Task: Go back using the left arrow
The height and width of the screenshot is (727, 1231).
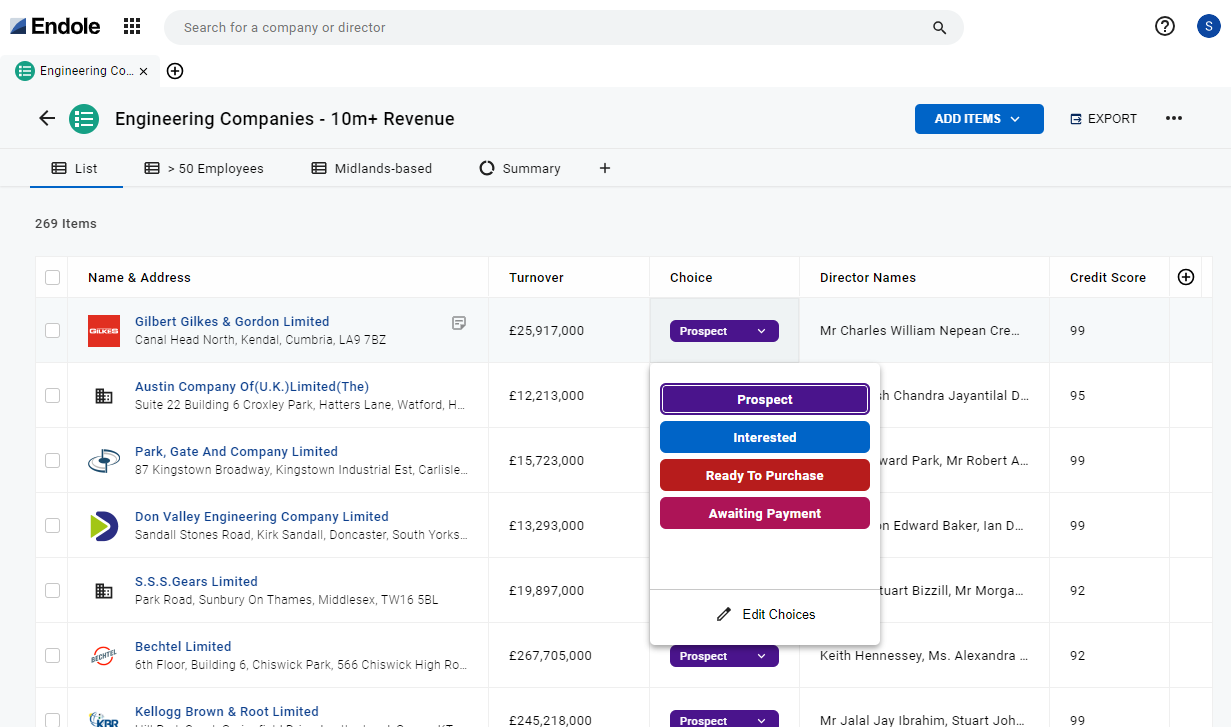Action: tap(47, 119)
